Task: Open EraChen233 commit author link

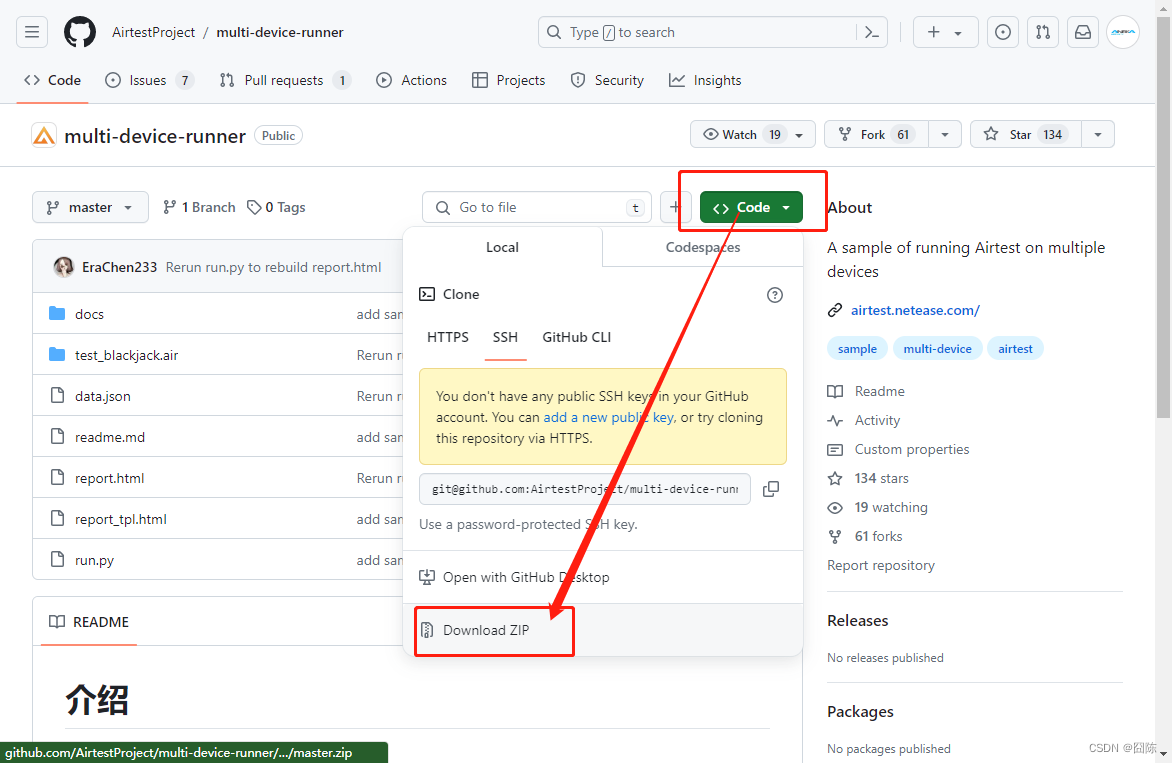Action: click(x=120, y=267)
